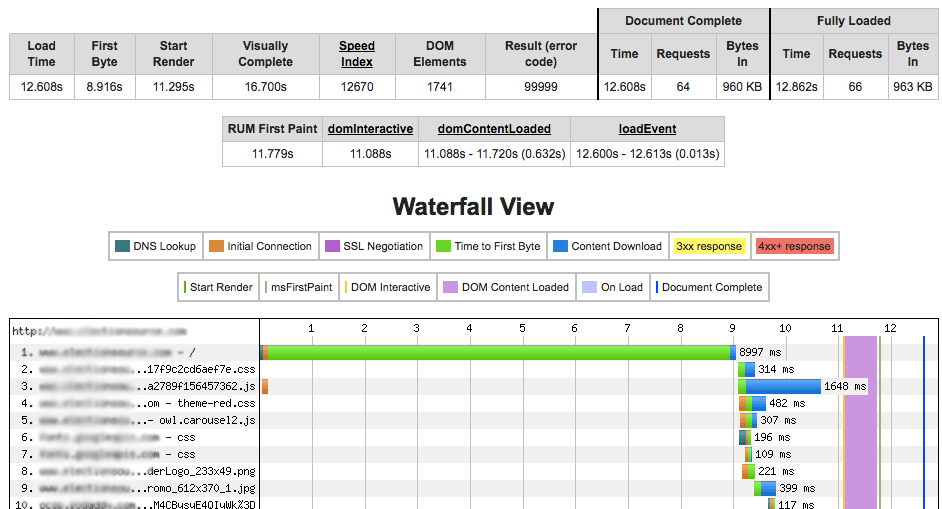942x509 pixels.
Task: Select the 8997 ms green waterfall bar
Action: [x=499, y=352]
